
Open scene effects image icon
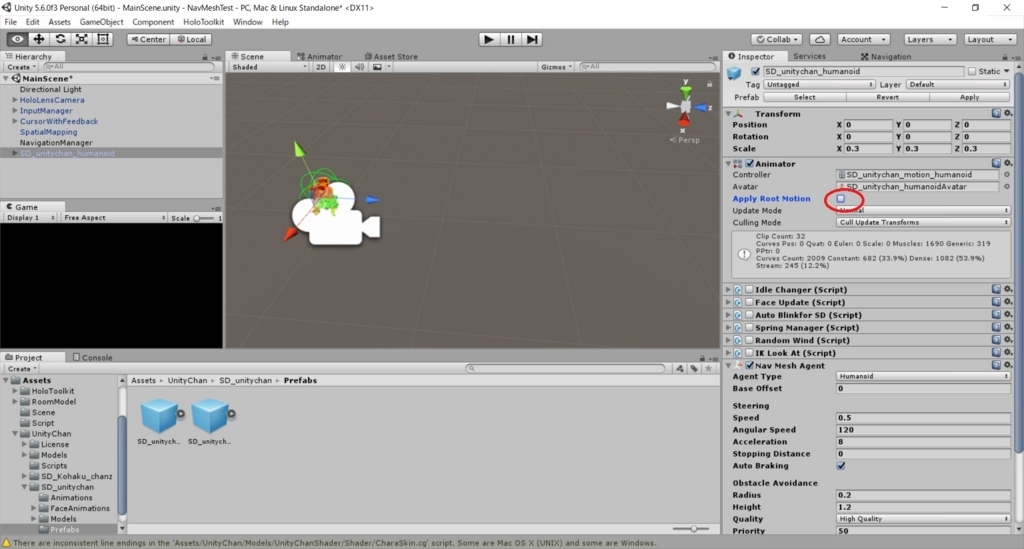pyautogui.click(x=377, y=67)
